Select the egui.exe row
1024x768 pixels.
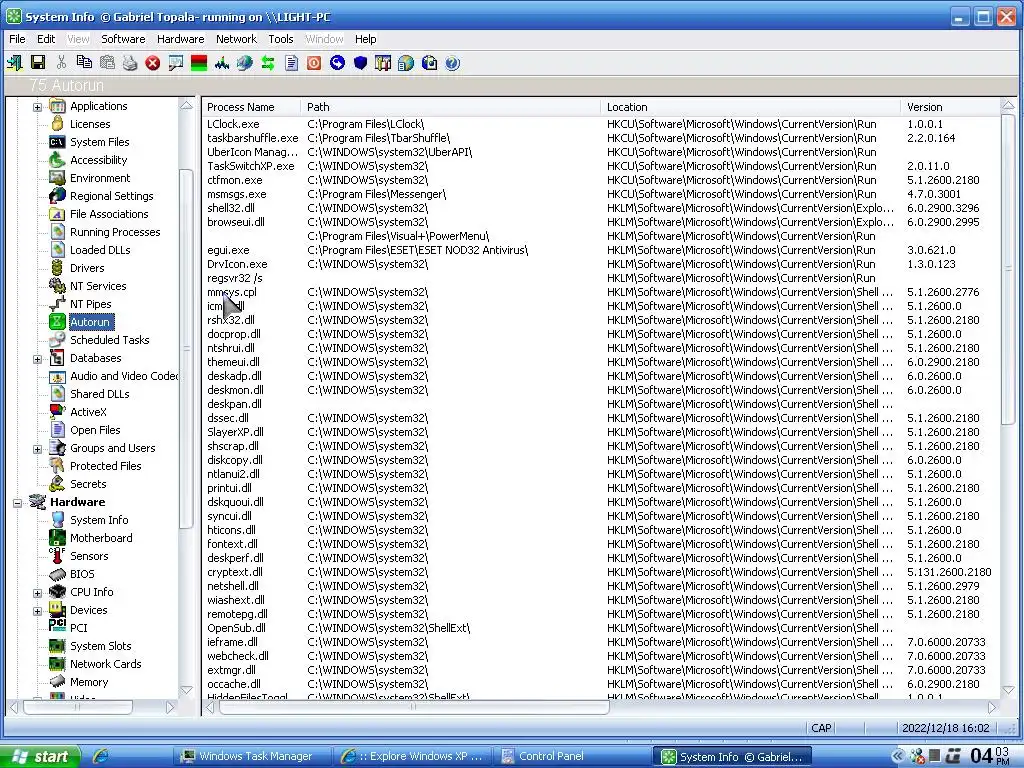point(601,250)
